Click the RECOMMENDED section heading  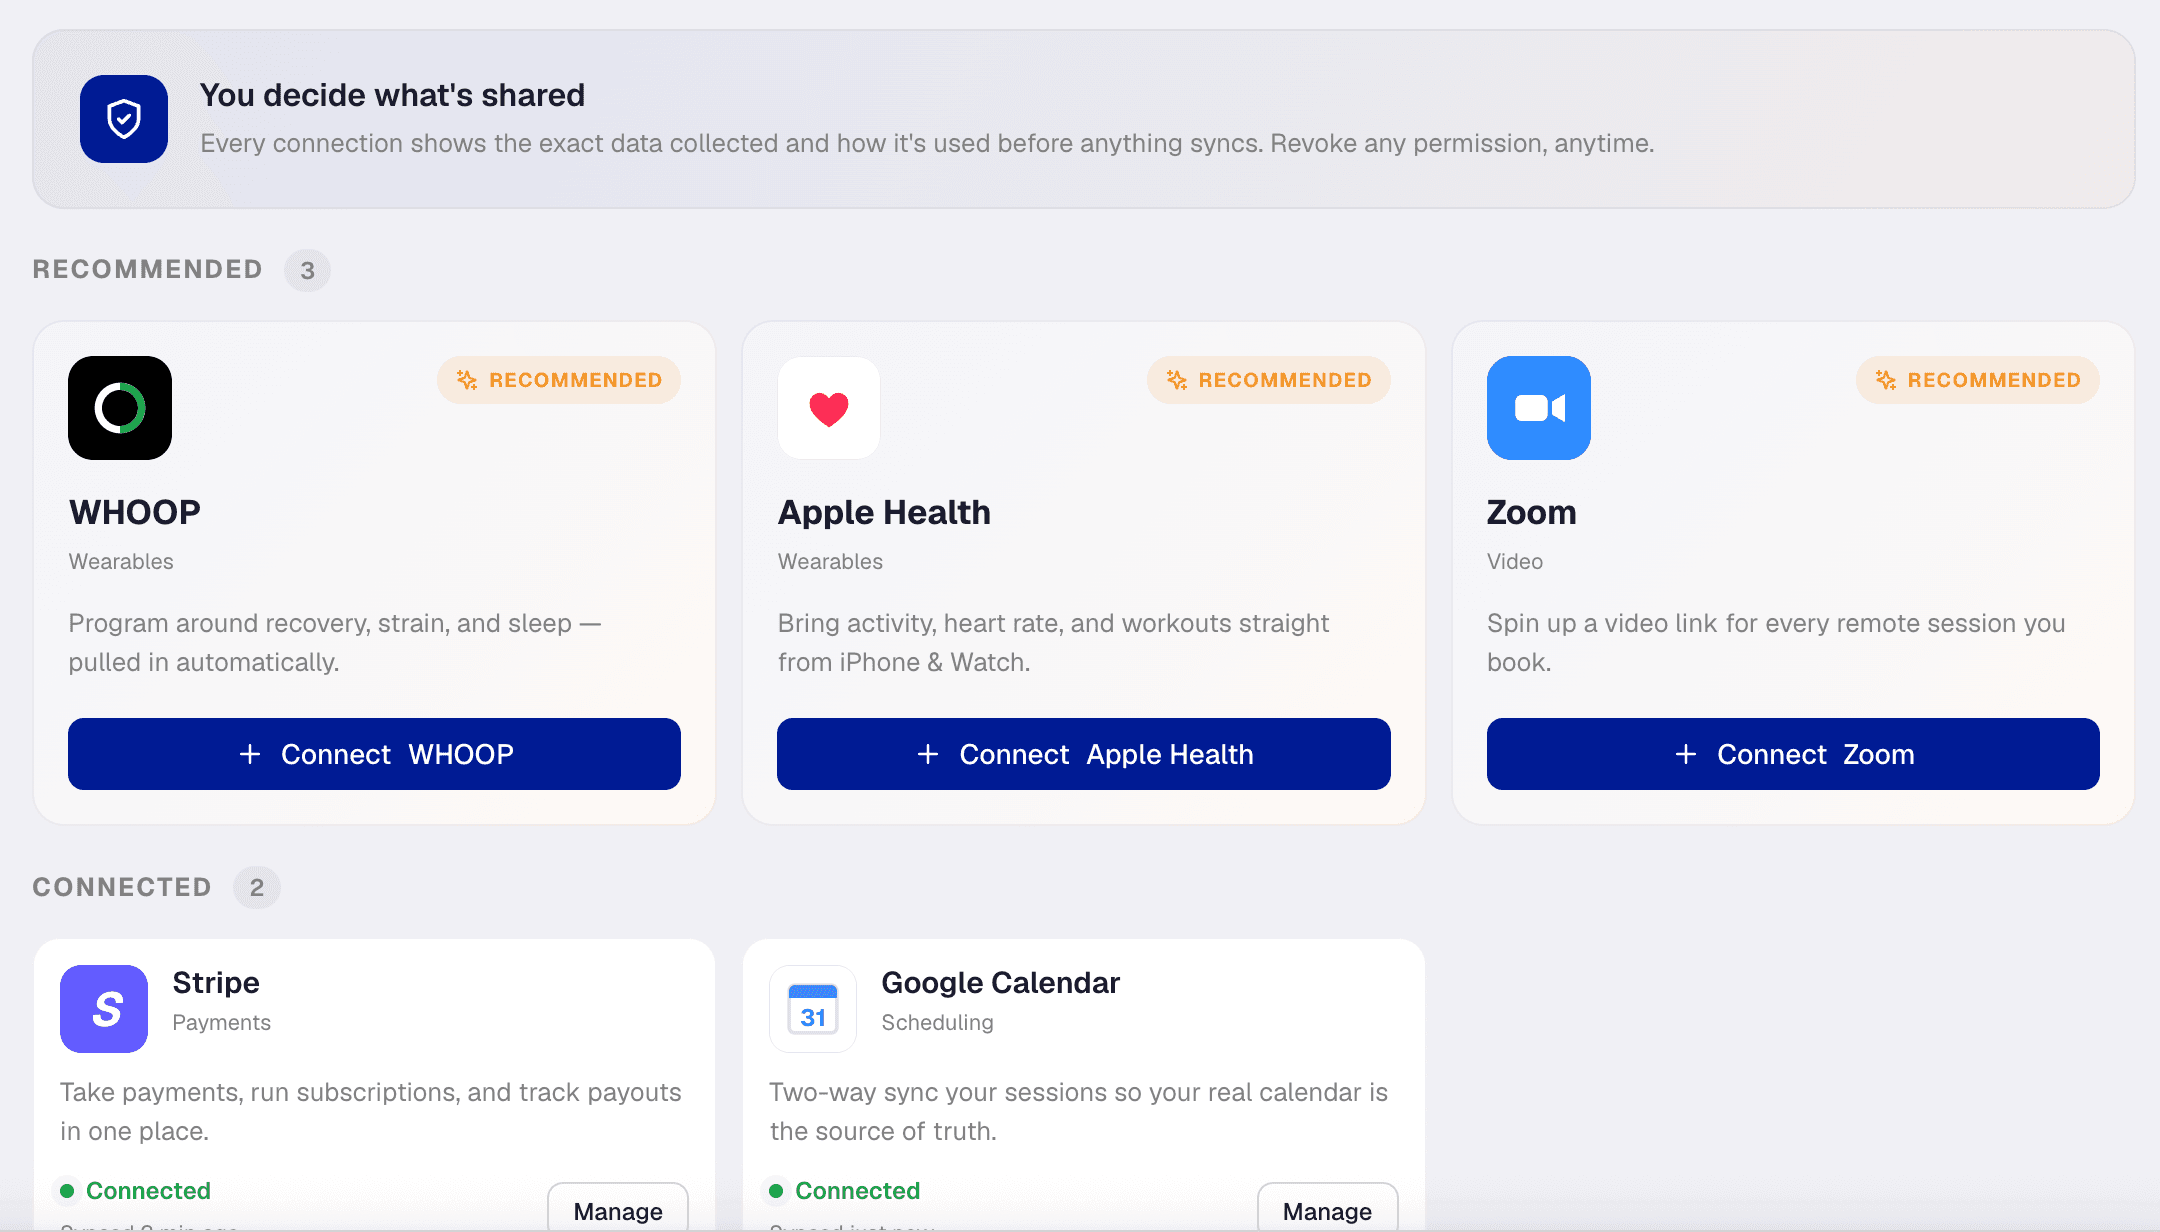(x=148, y=269)
